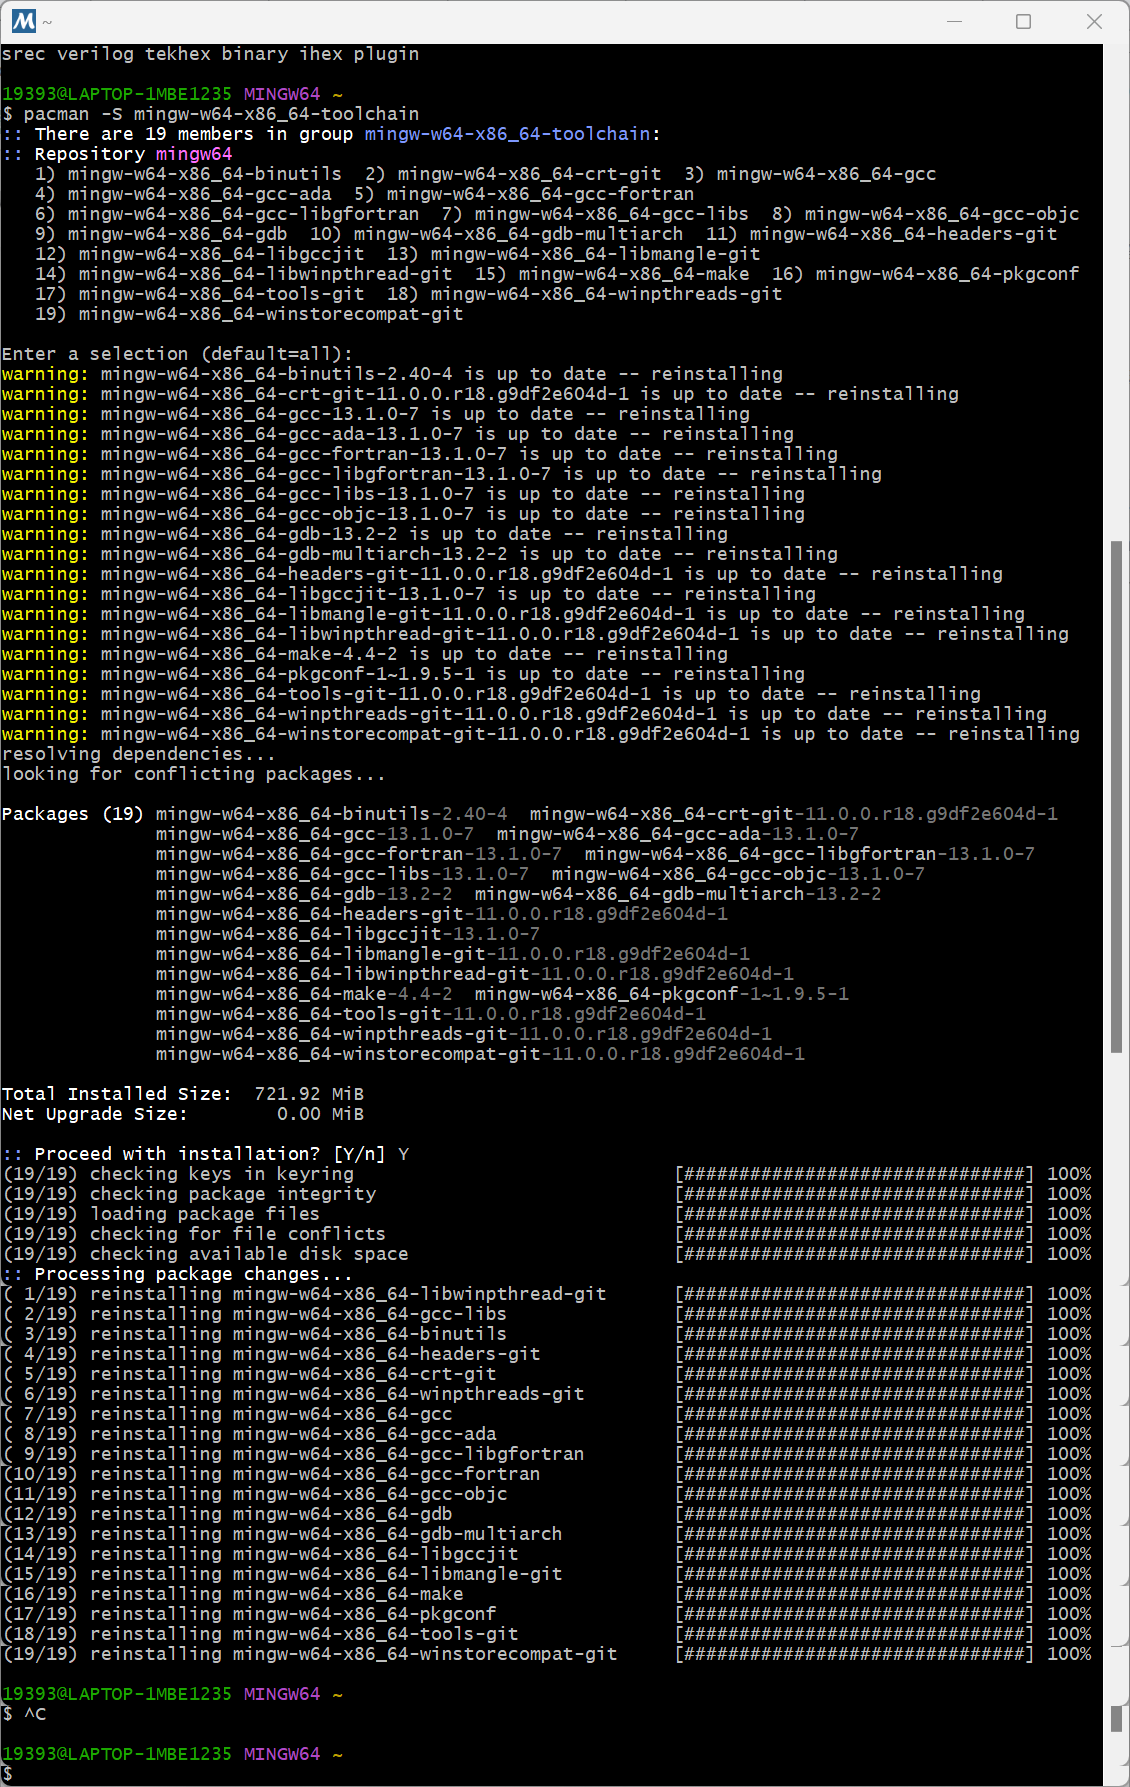Click '(16/19) reinstalling mingw-w64-x86_64-make' line
Image resolution: width=1130 pixels, height=1787 pixels.
pyautogui.click(x=233, y=1594)
